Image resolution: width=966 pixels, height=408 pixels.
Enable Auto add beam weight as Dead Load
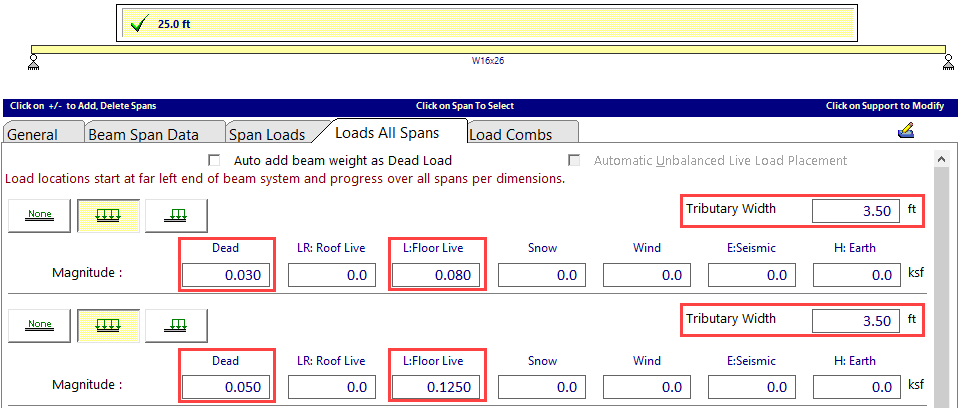214,161
